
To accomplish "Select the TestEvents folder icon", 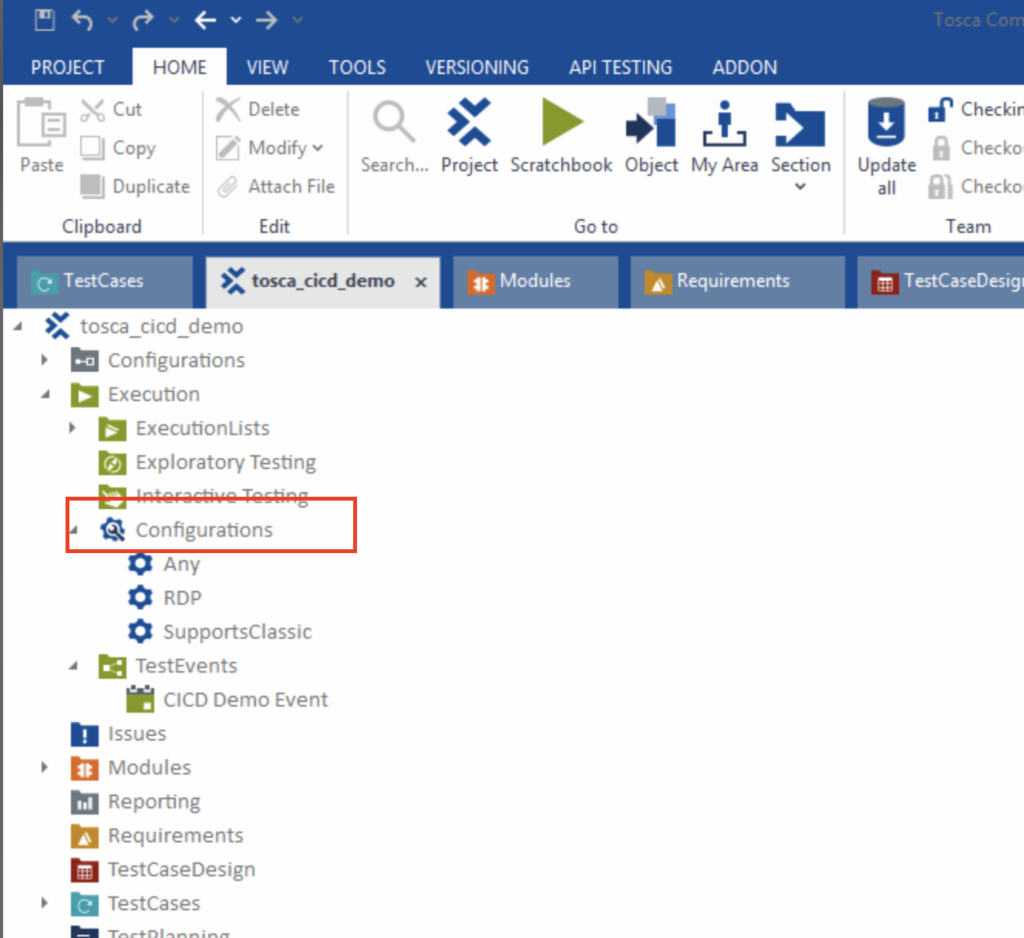I will [x=112, y=667].
